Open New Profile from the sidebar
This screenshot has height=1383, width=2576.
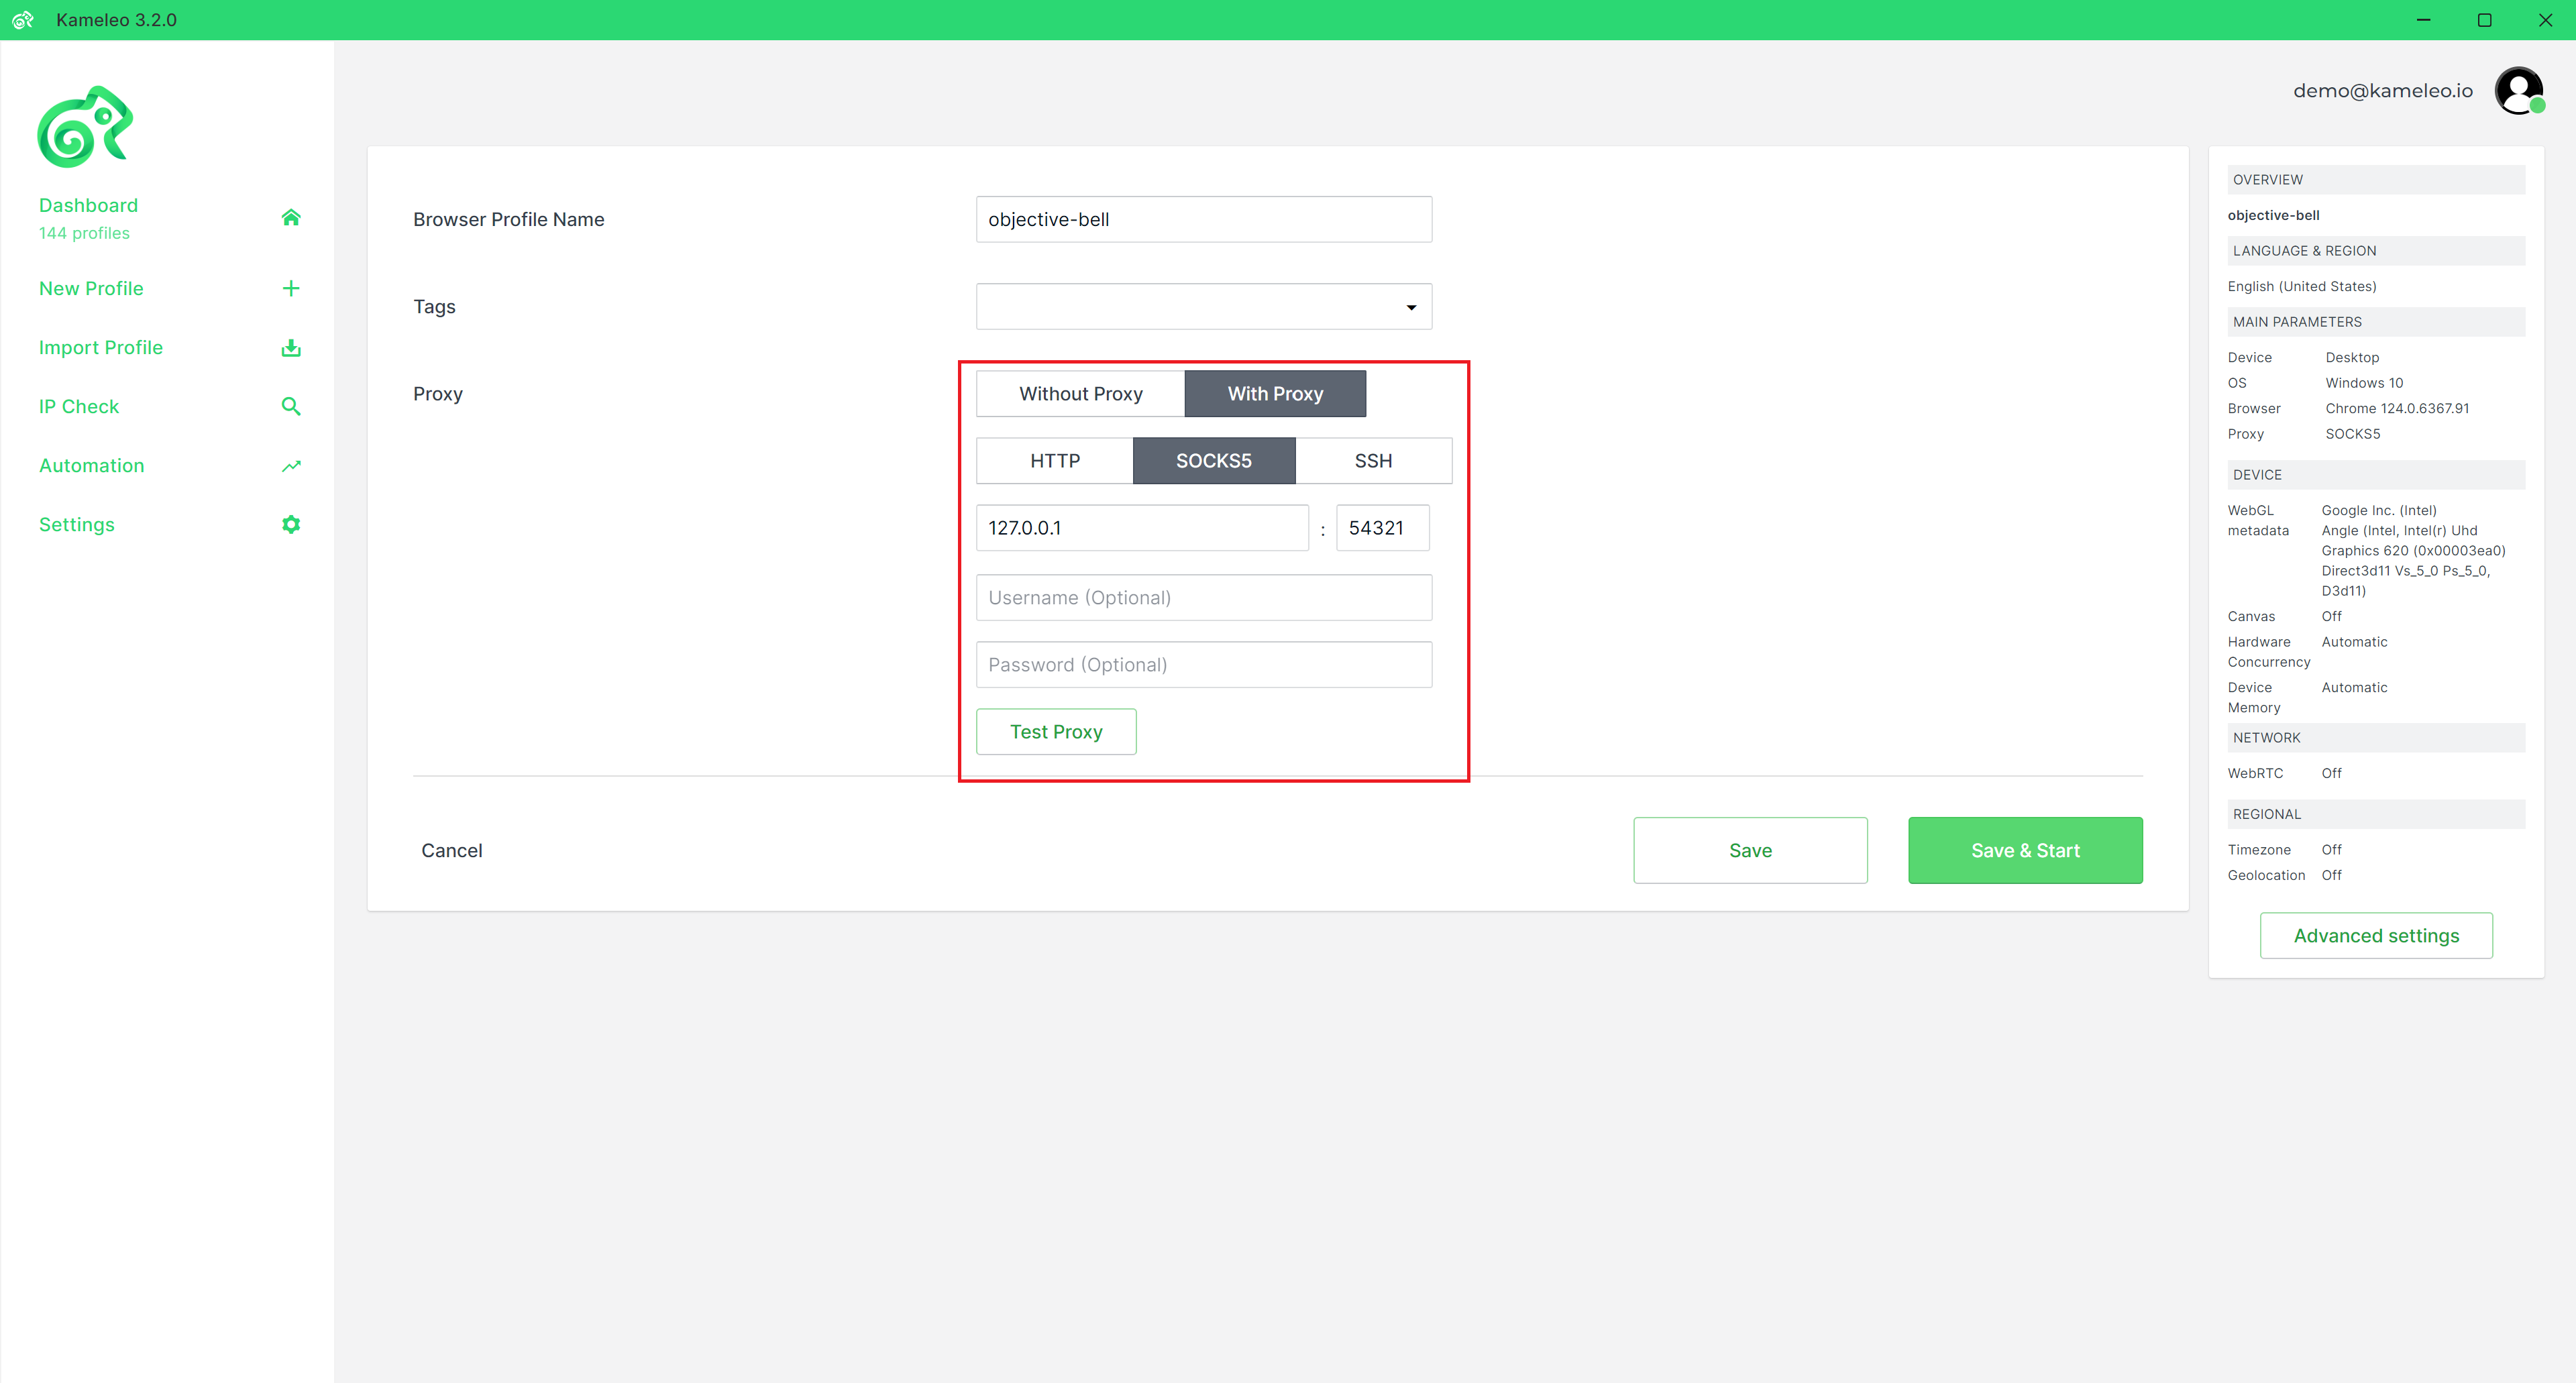tap(91, 288)
